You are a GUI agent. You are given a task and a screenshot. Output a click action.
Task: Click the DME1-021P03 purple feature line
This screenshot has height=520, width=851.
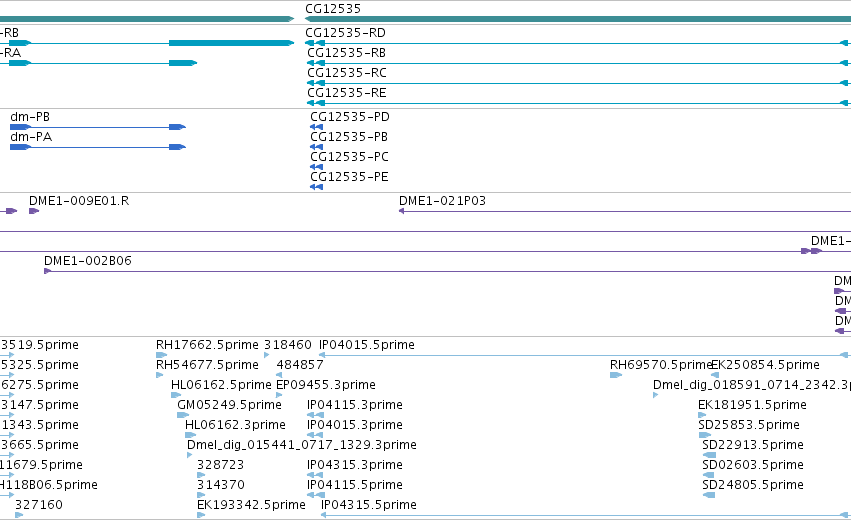click(625, 211)
